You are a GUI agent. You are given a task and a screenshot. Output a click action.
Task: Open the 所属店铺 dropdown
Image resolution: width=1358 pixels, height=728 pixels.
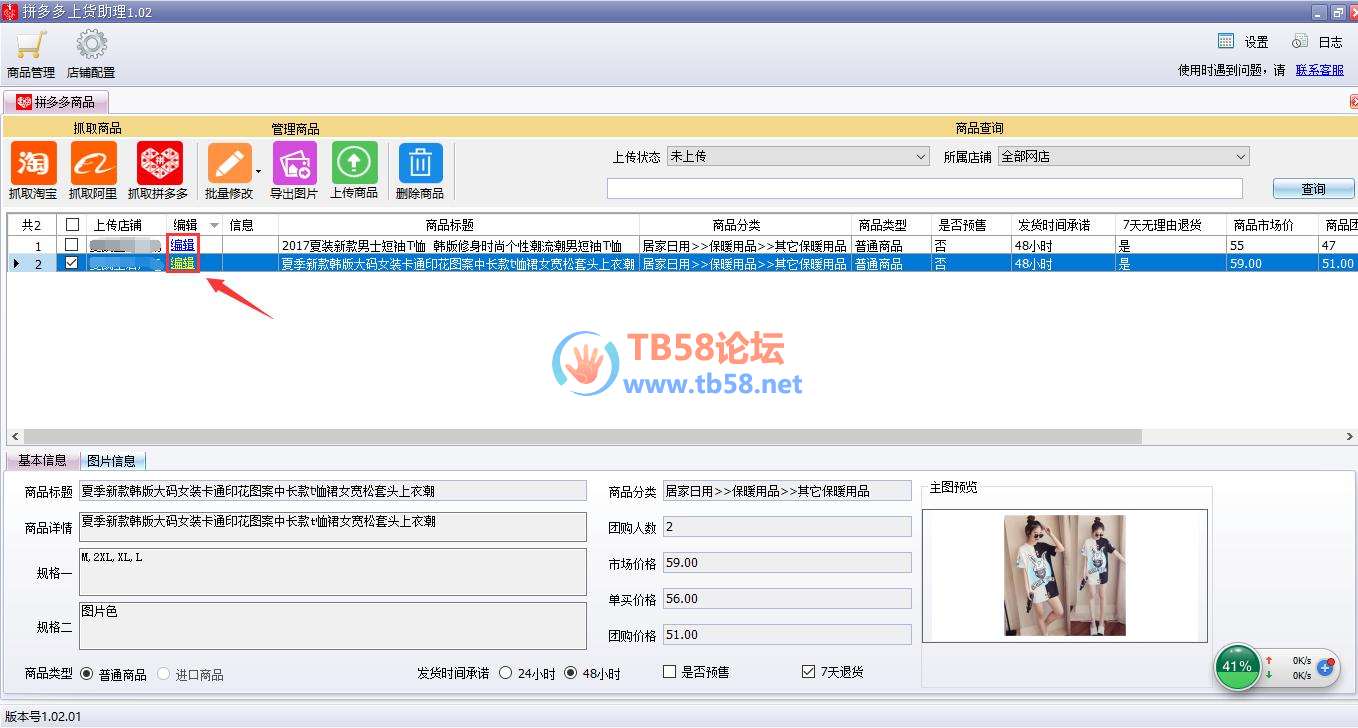pyautogui.click(x=1124, y=157)
